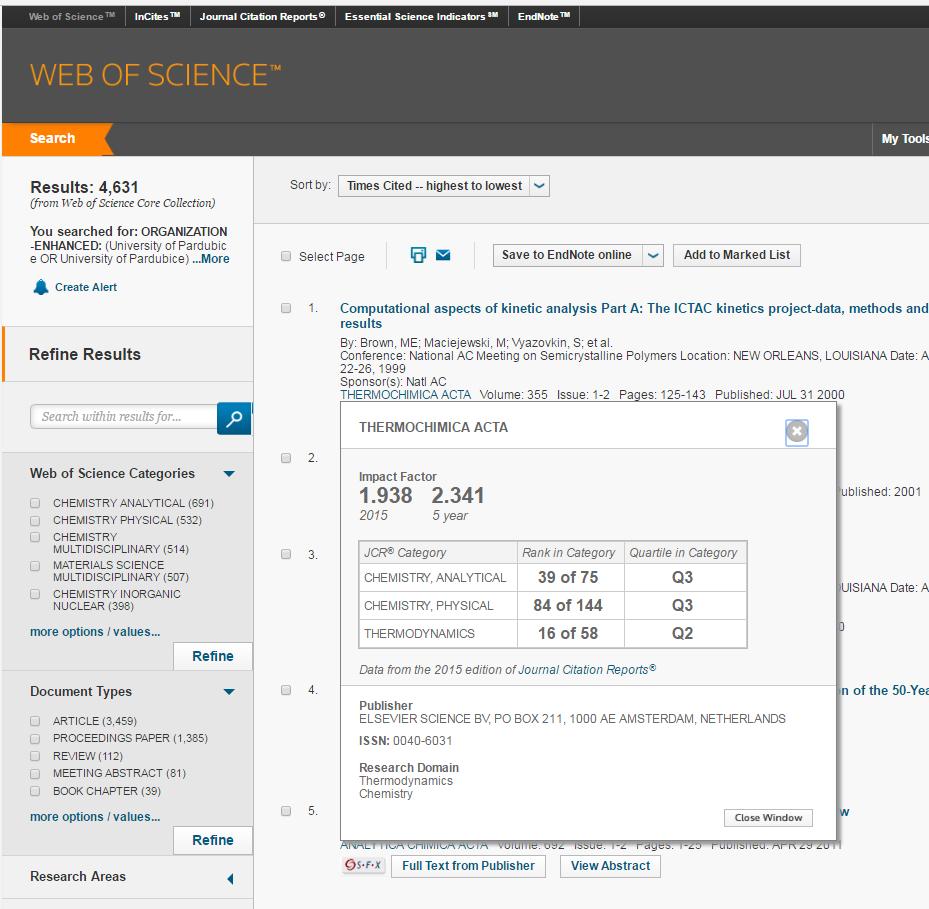Open the EndNote top tab

[x=543, y=17]
